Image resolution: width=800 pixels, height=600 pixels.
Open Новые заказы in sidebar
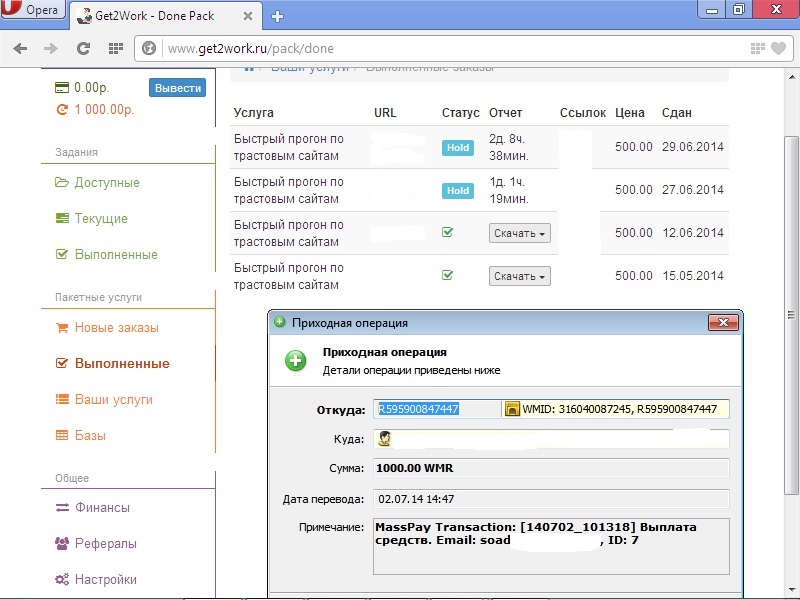116,328
